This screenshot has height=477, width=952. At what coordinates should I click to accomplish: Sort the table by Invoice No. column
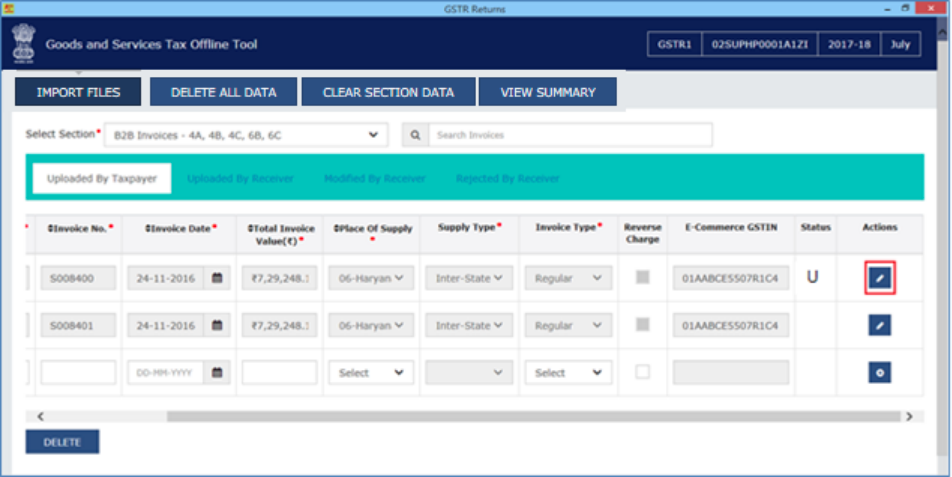(x=81, y=228)
